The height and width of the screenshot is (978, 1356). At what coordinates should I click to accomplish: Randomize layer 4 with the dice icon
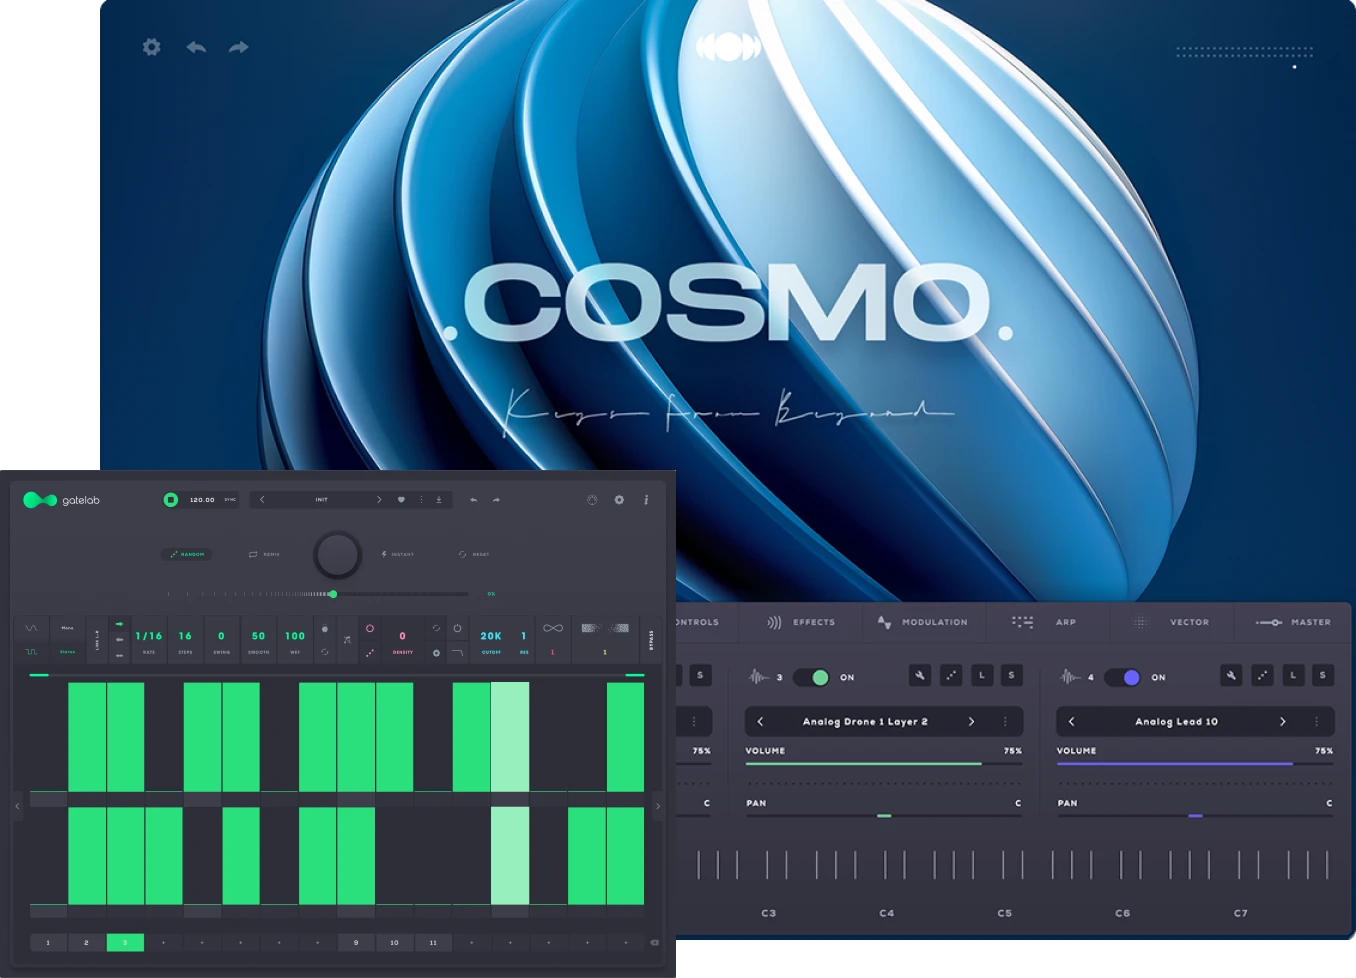[1263, 676]
